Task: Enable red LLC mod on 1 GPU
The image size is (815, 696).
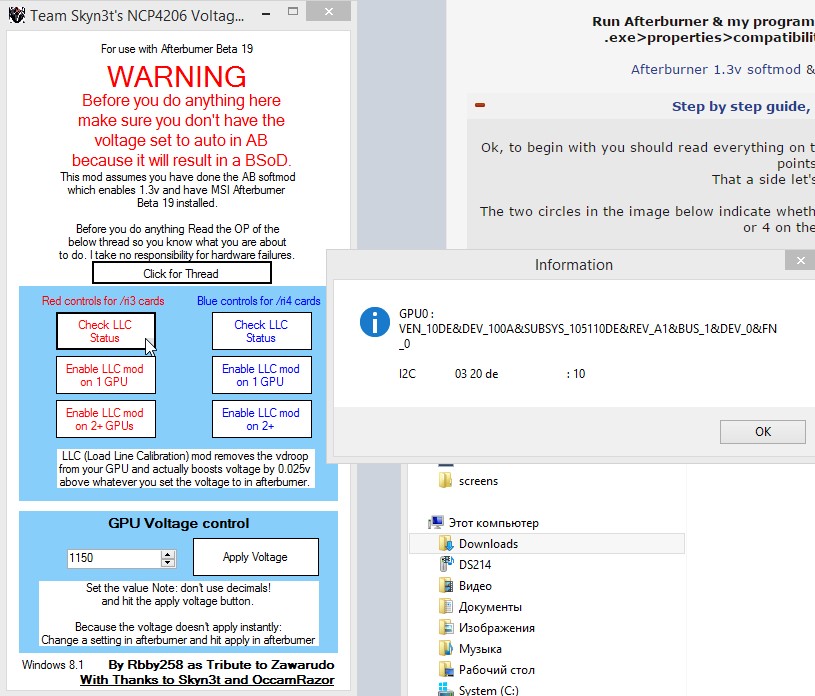Action: pyautogui.click(x=106, y=375)
